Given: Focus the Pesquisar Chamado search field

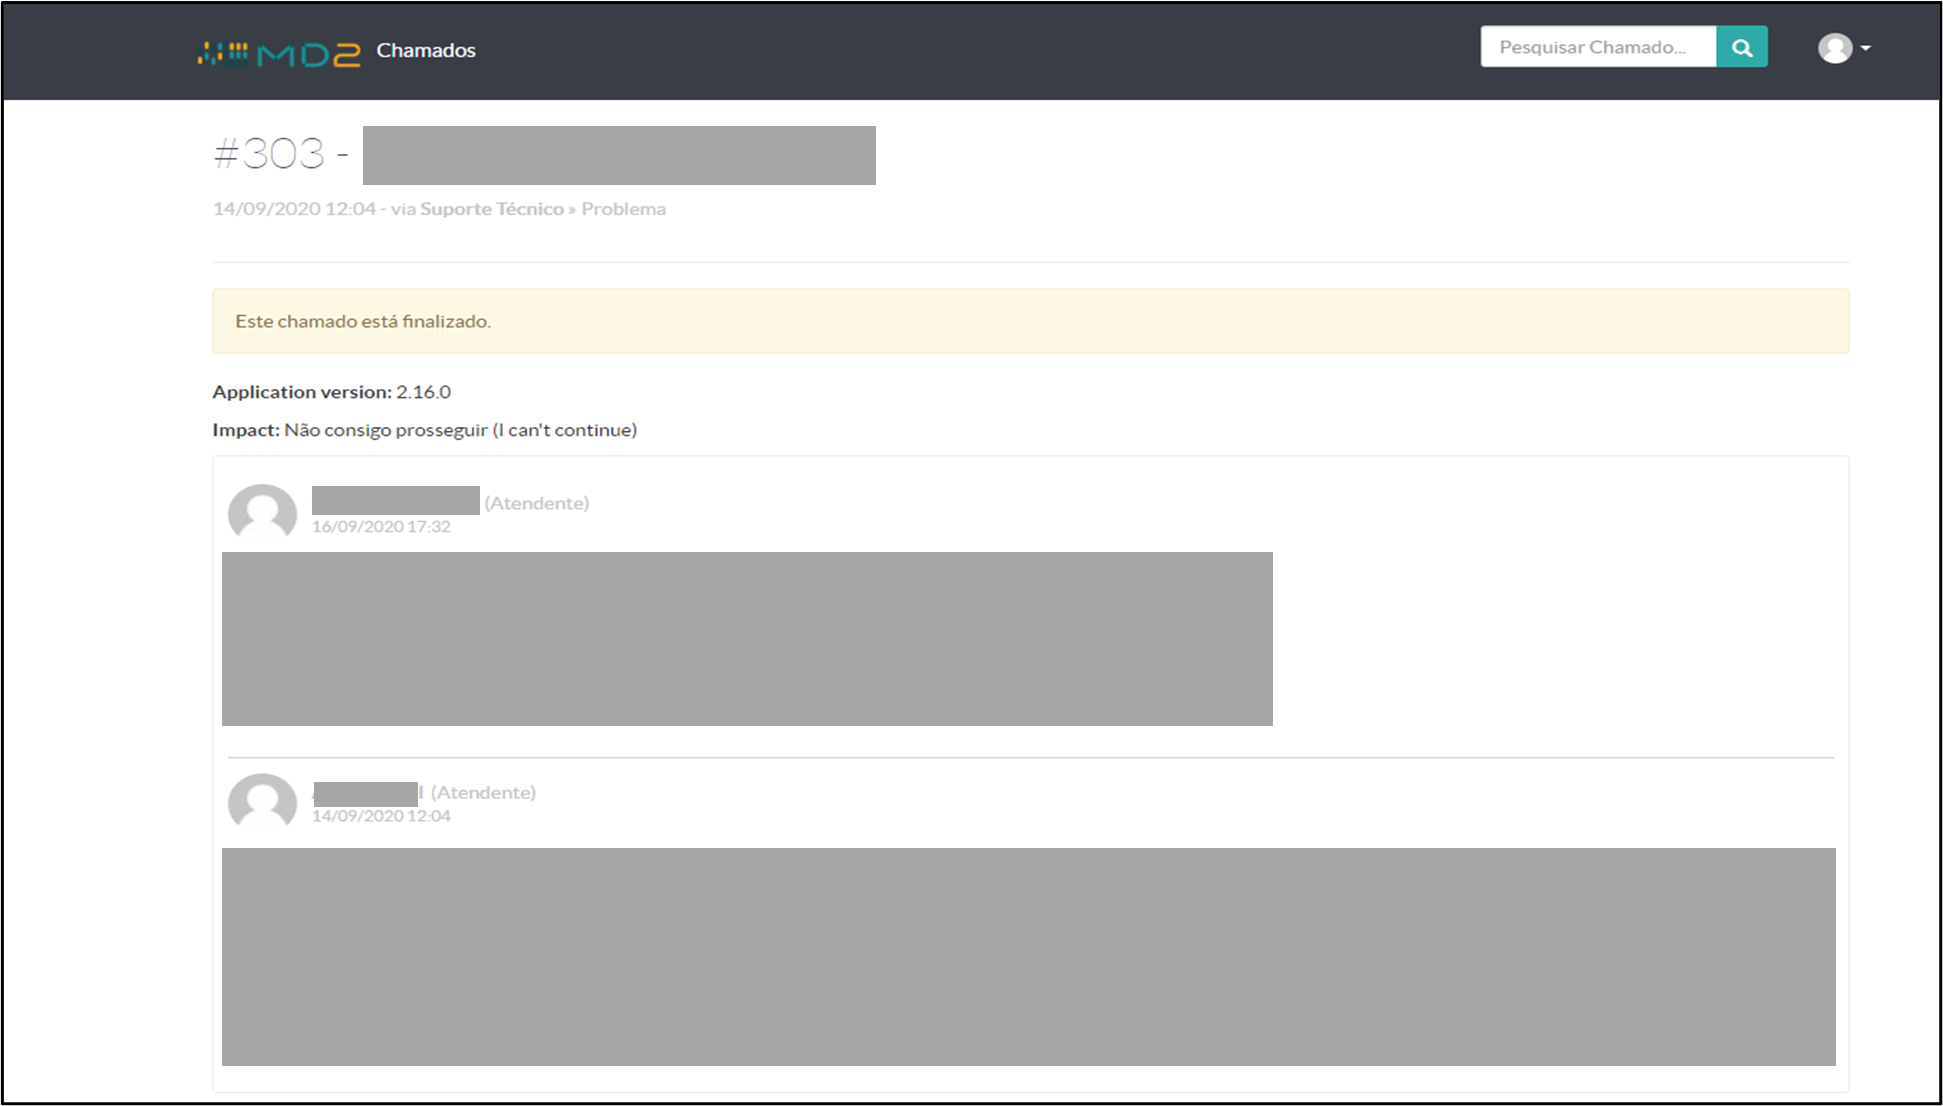Looking at the screenshot, I should tap(1598, 47).
